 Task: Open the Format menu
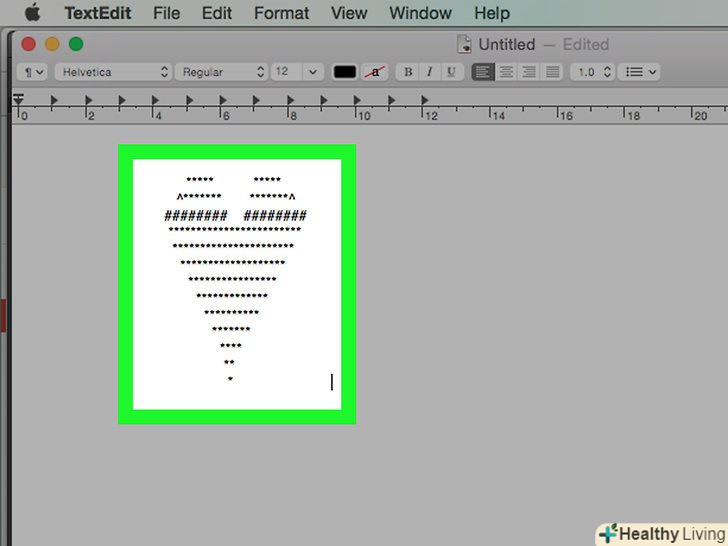281,13
